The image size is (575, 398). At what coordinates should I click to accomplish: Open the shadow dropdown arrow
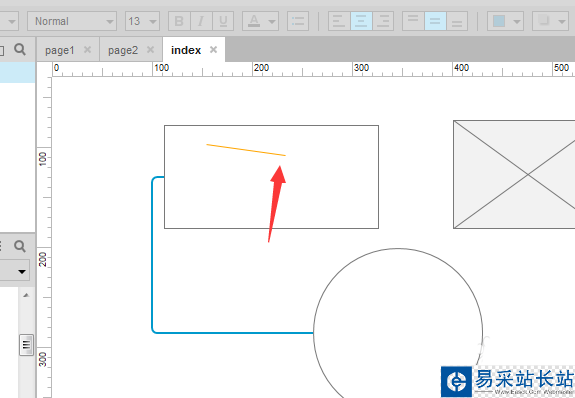coord(562,22)
